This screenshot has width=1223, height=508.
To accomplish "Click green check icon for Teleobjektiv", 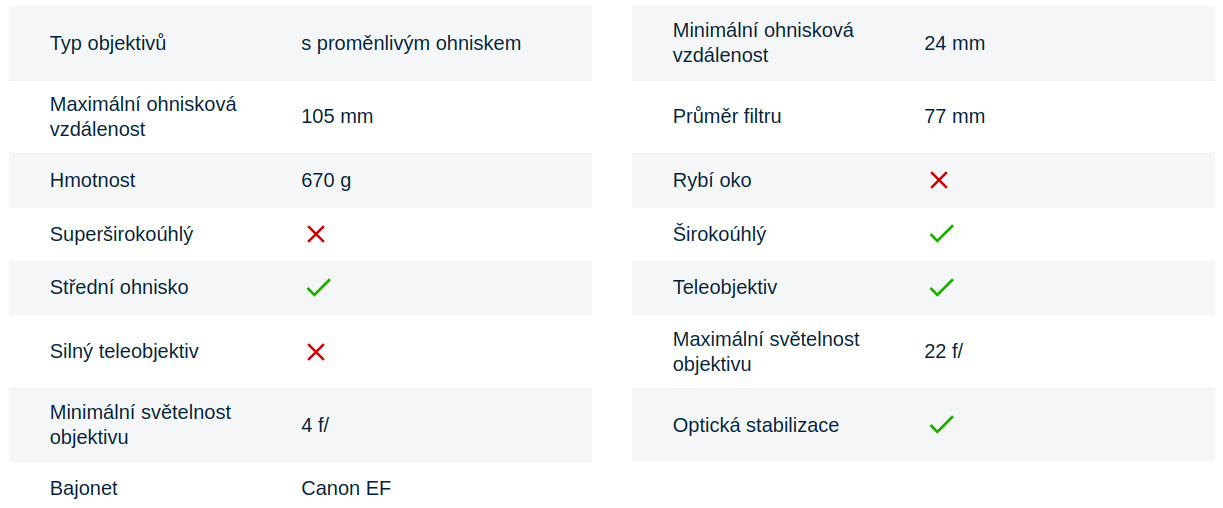I will [x=941, y=288].
